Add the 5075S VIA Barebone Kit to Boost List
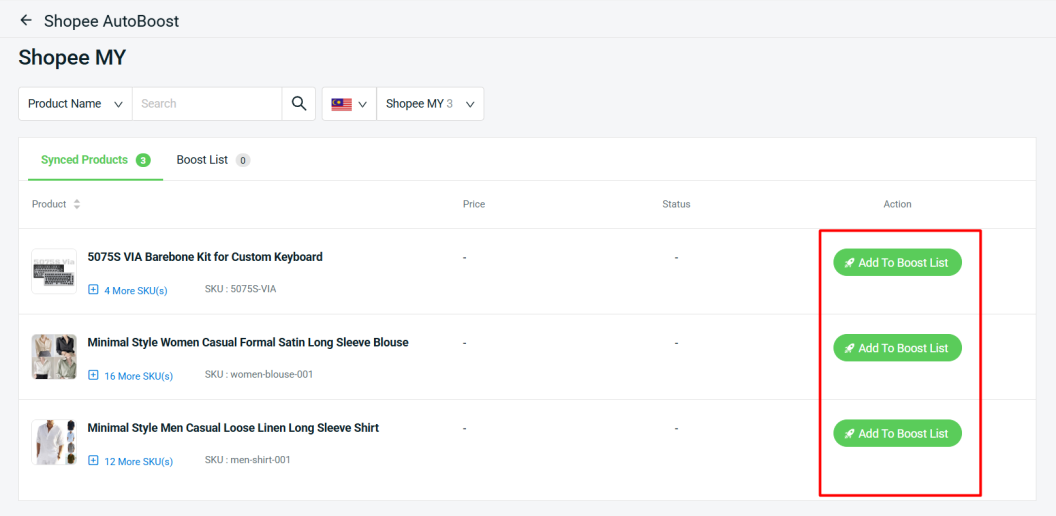1056x516 pixels. [x=897, y=263]
